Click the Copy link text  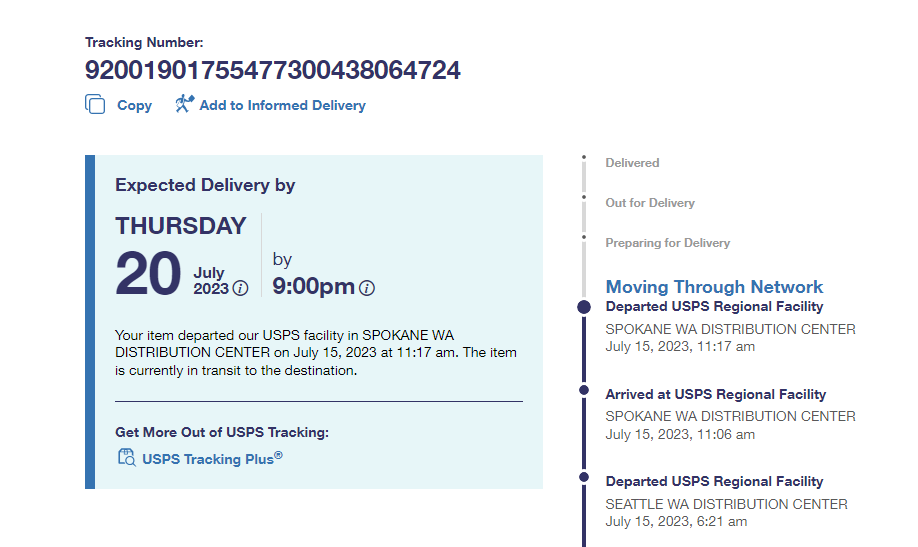pyautogui.click(x=134, y=105)
